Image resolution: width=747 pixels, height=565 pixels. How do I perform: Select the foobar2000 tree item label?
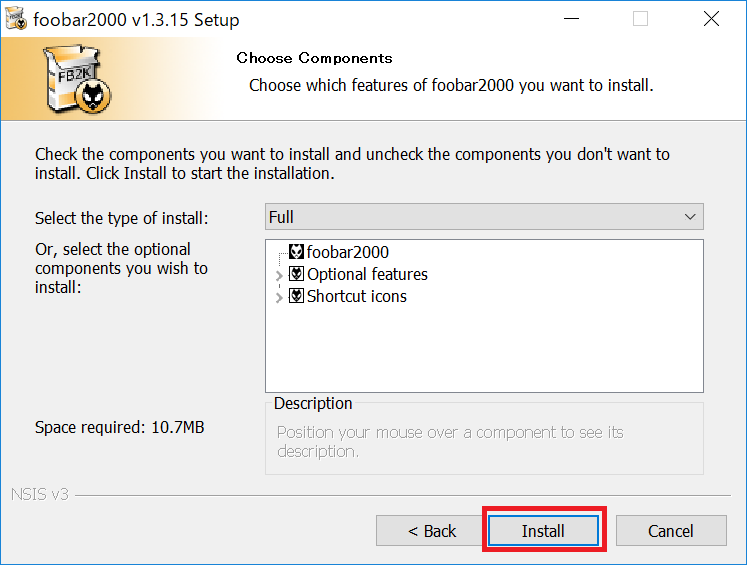click(348, 252)
